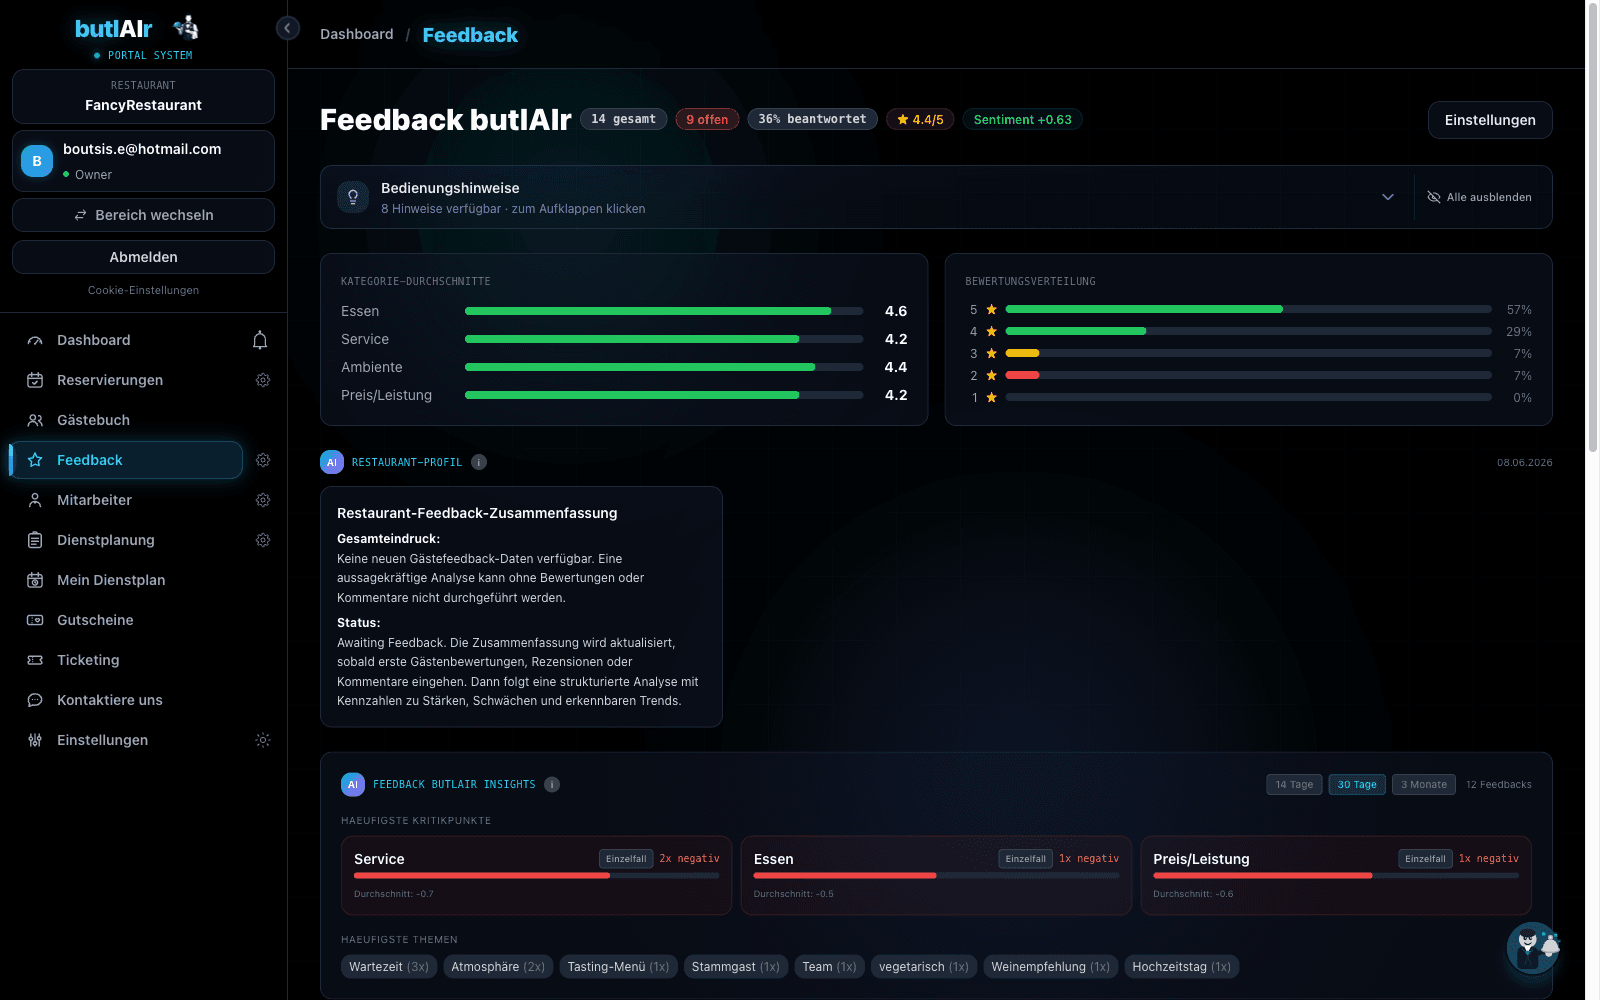Open the FancyRestaurant restaurant selector
1600x1000 pixels.
point(143,96)
